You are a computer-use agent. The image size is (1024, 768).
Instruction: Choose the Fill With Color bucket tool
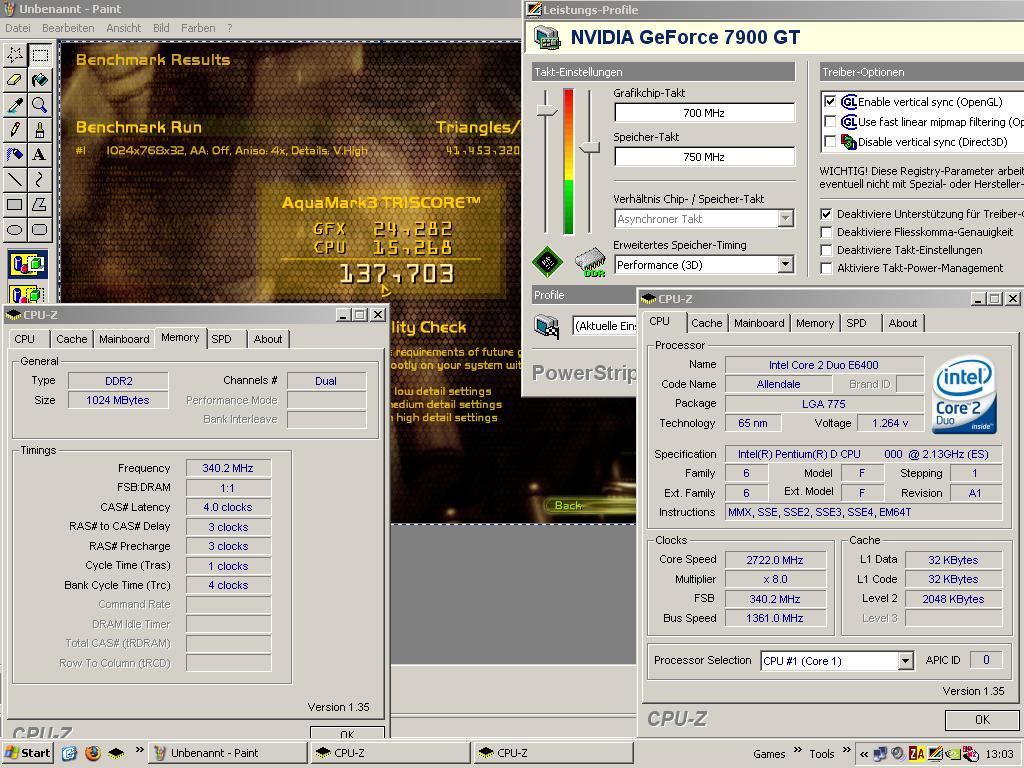[x=40, y=80]
